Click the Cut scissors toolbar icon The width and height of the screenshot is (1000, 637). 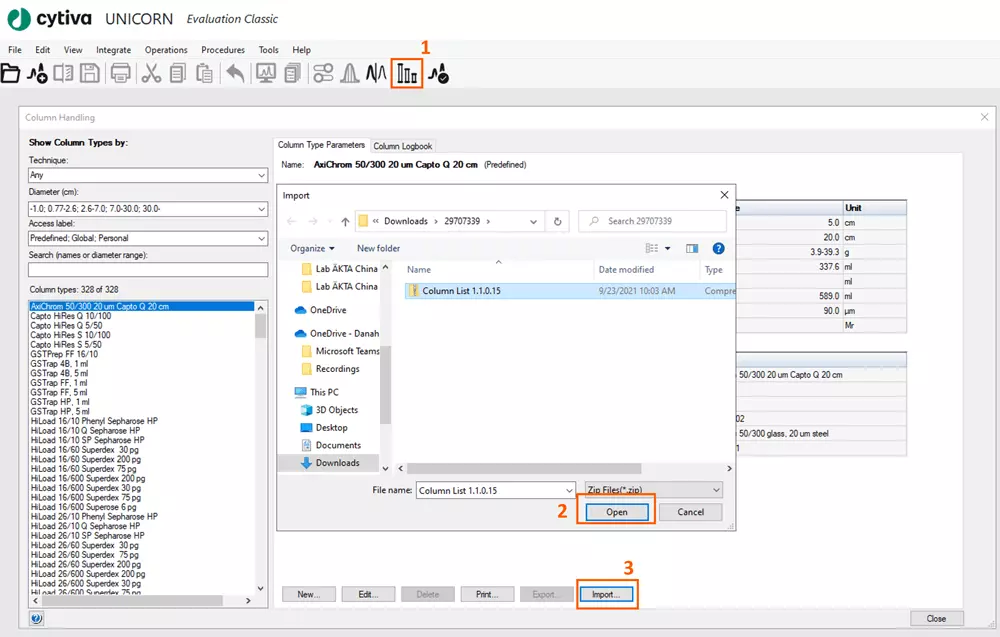tap(151, 73)
